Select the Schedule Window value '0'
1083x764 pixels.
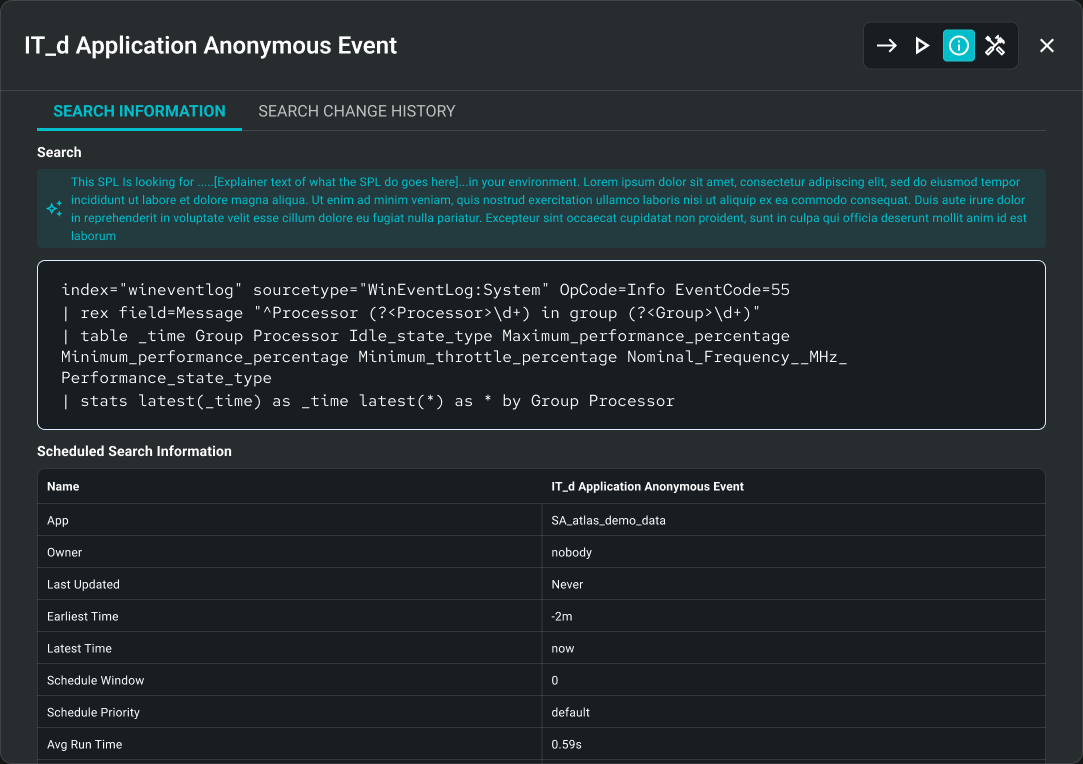pos(555,680)
